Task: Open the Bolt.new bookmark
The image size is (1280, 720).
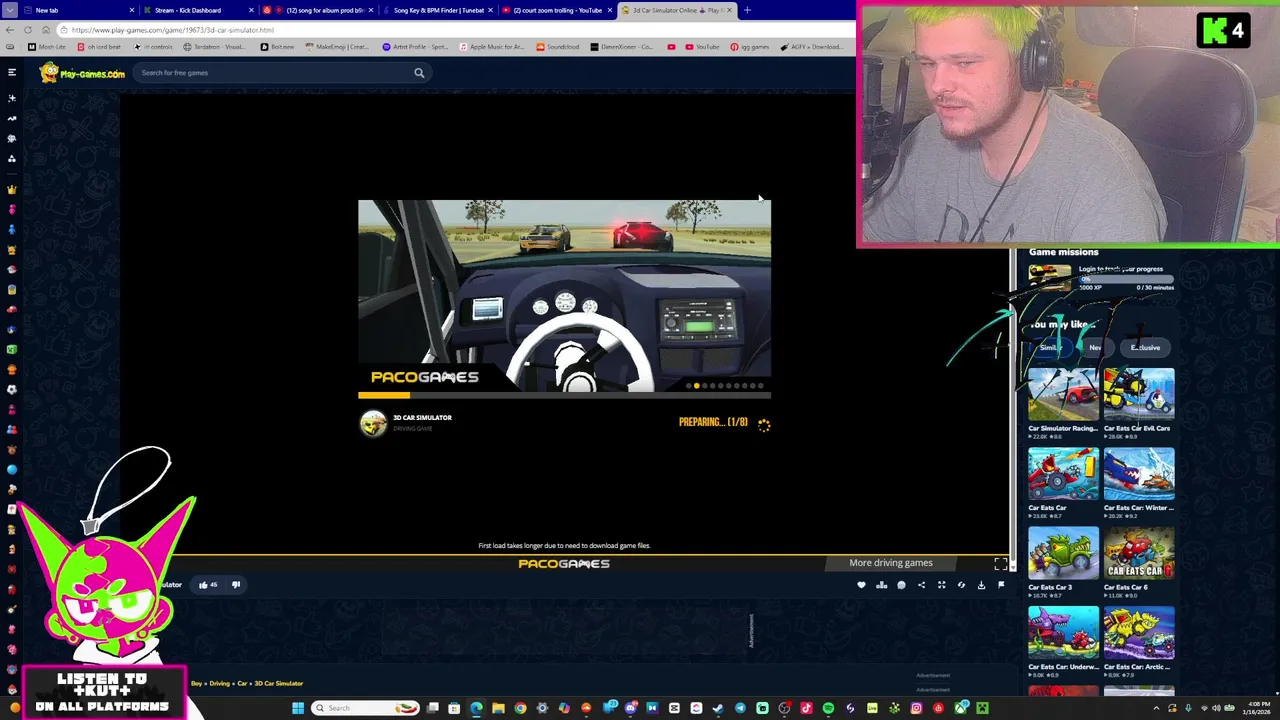Action: [278, 47]
